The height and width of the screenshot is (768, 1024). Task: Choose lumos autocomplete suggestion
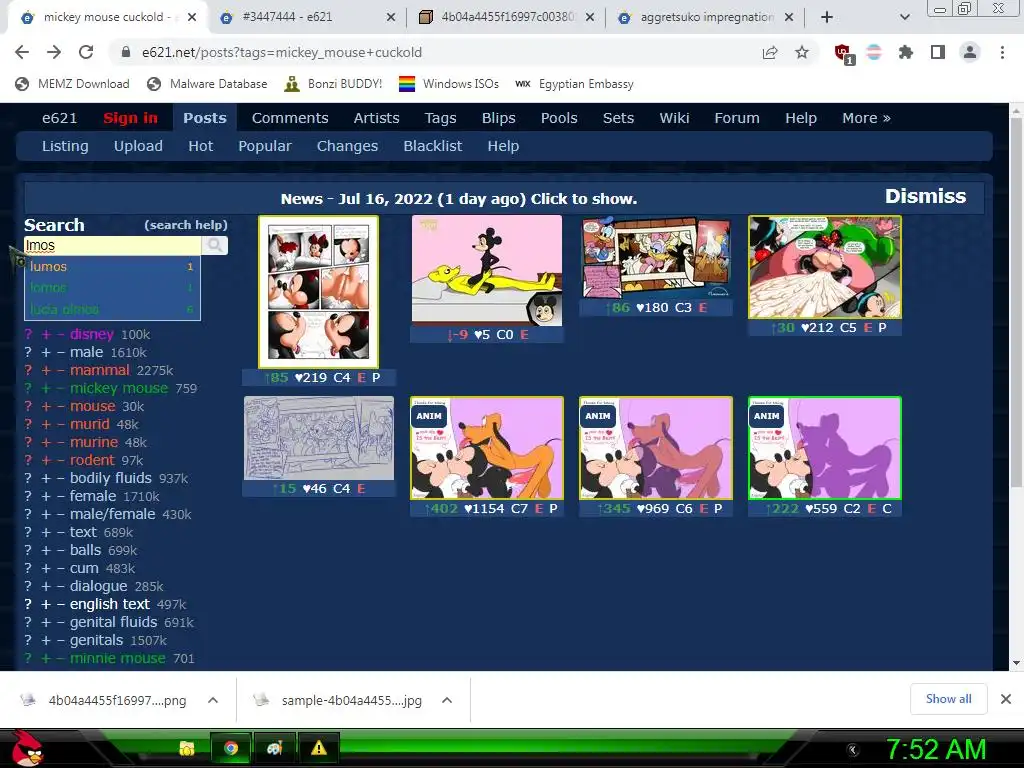(x=112, y=266)
